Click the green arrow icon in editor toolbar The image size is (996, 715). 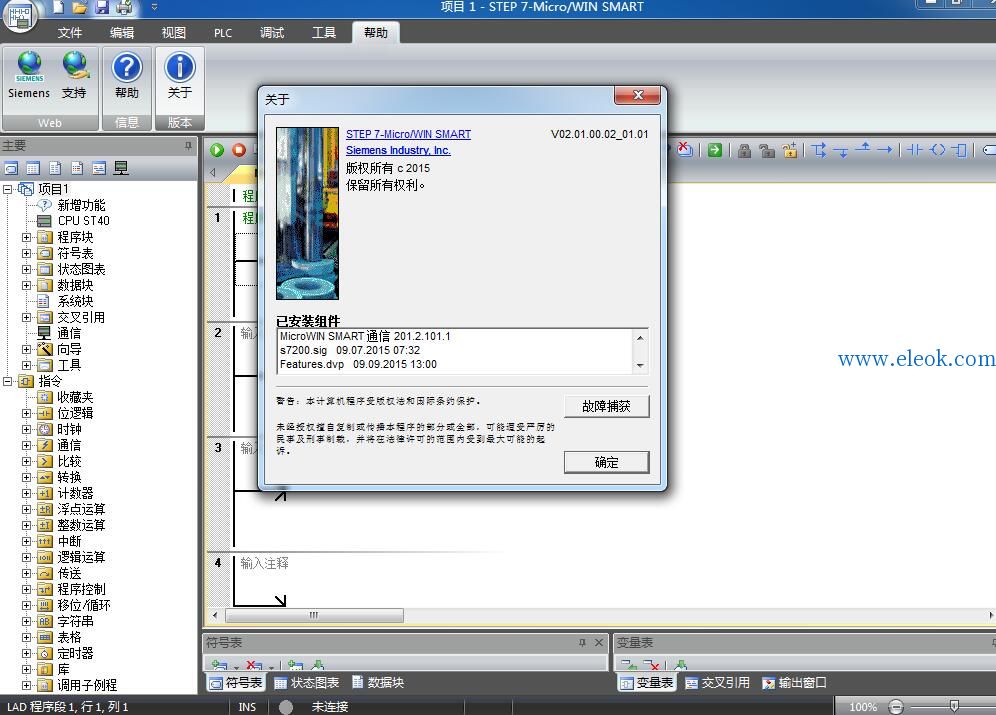click(x=715, y=150)
